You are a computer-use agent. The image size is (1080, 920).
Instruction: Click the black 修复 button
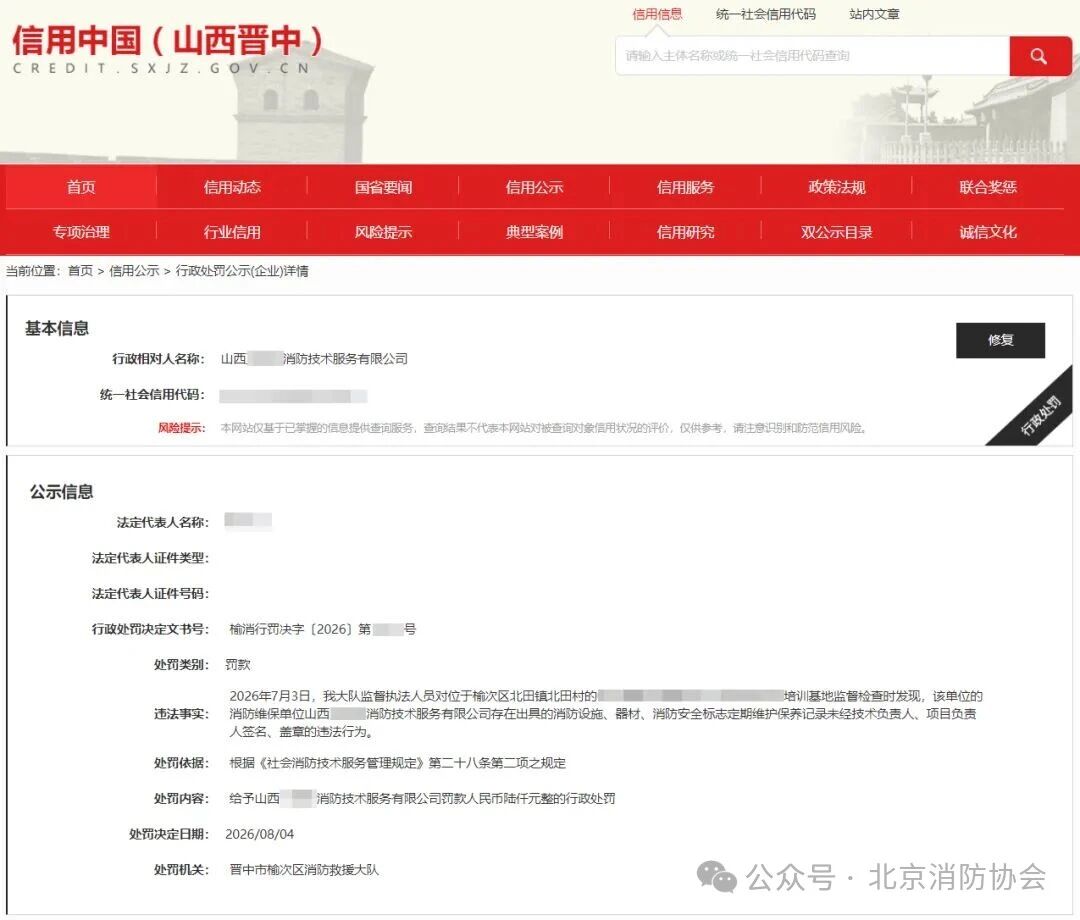[1000, 340]
